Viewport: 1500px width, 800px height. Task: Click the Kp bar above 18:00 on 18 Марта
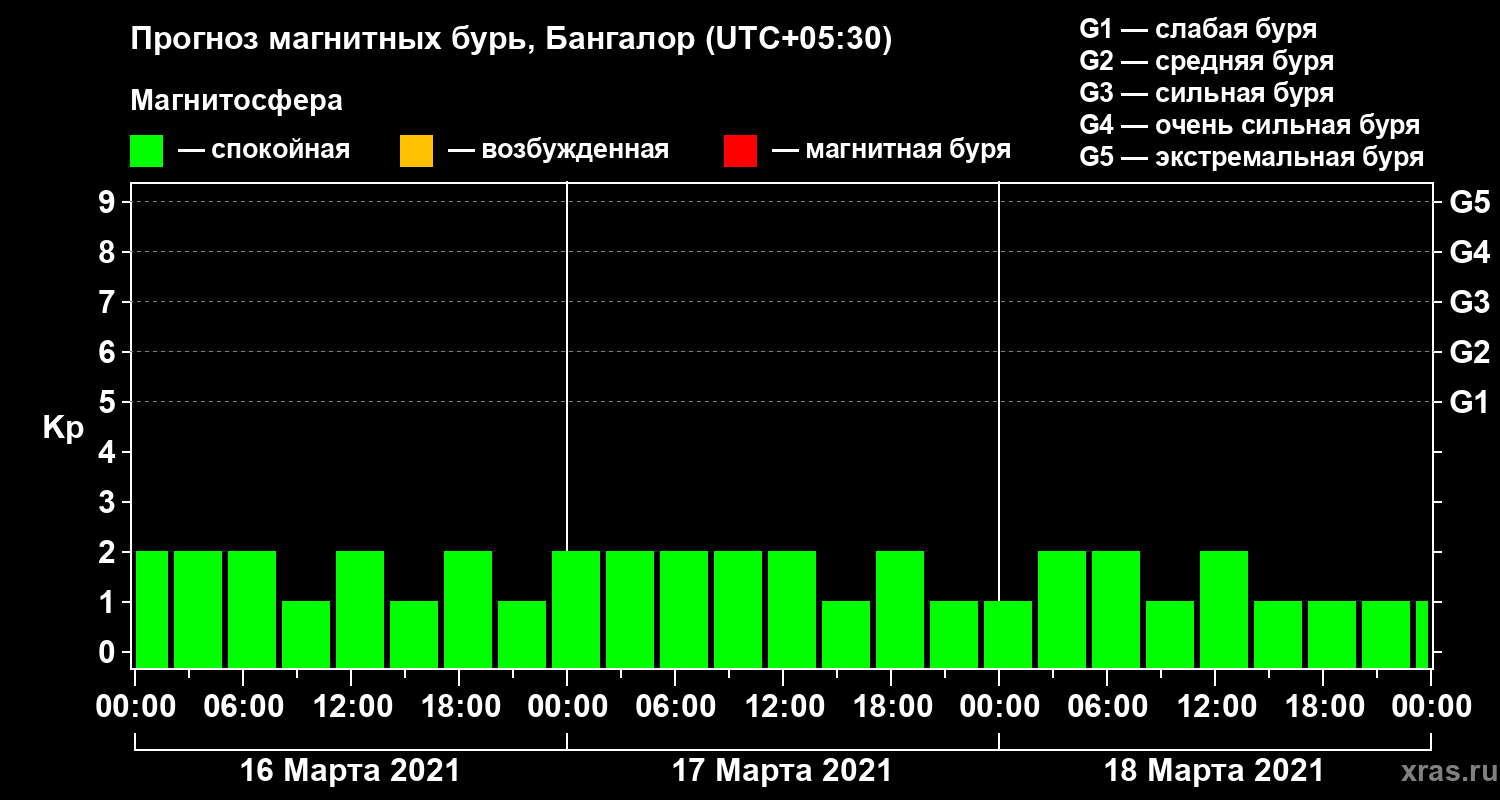tap(1332, 634)
